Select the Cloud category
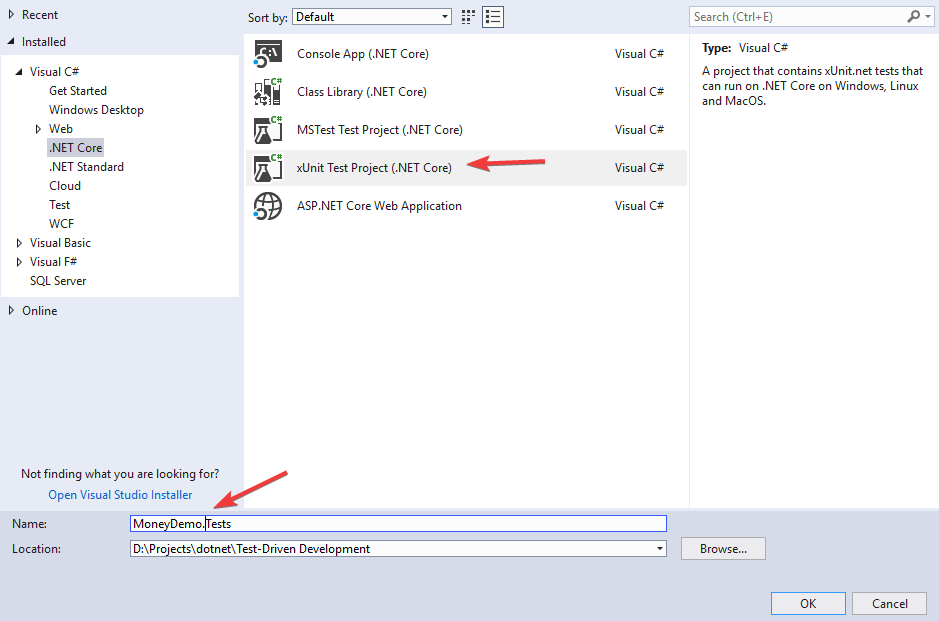The height and width of the screenshot is (621, 939). (65, 186)
